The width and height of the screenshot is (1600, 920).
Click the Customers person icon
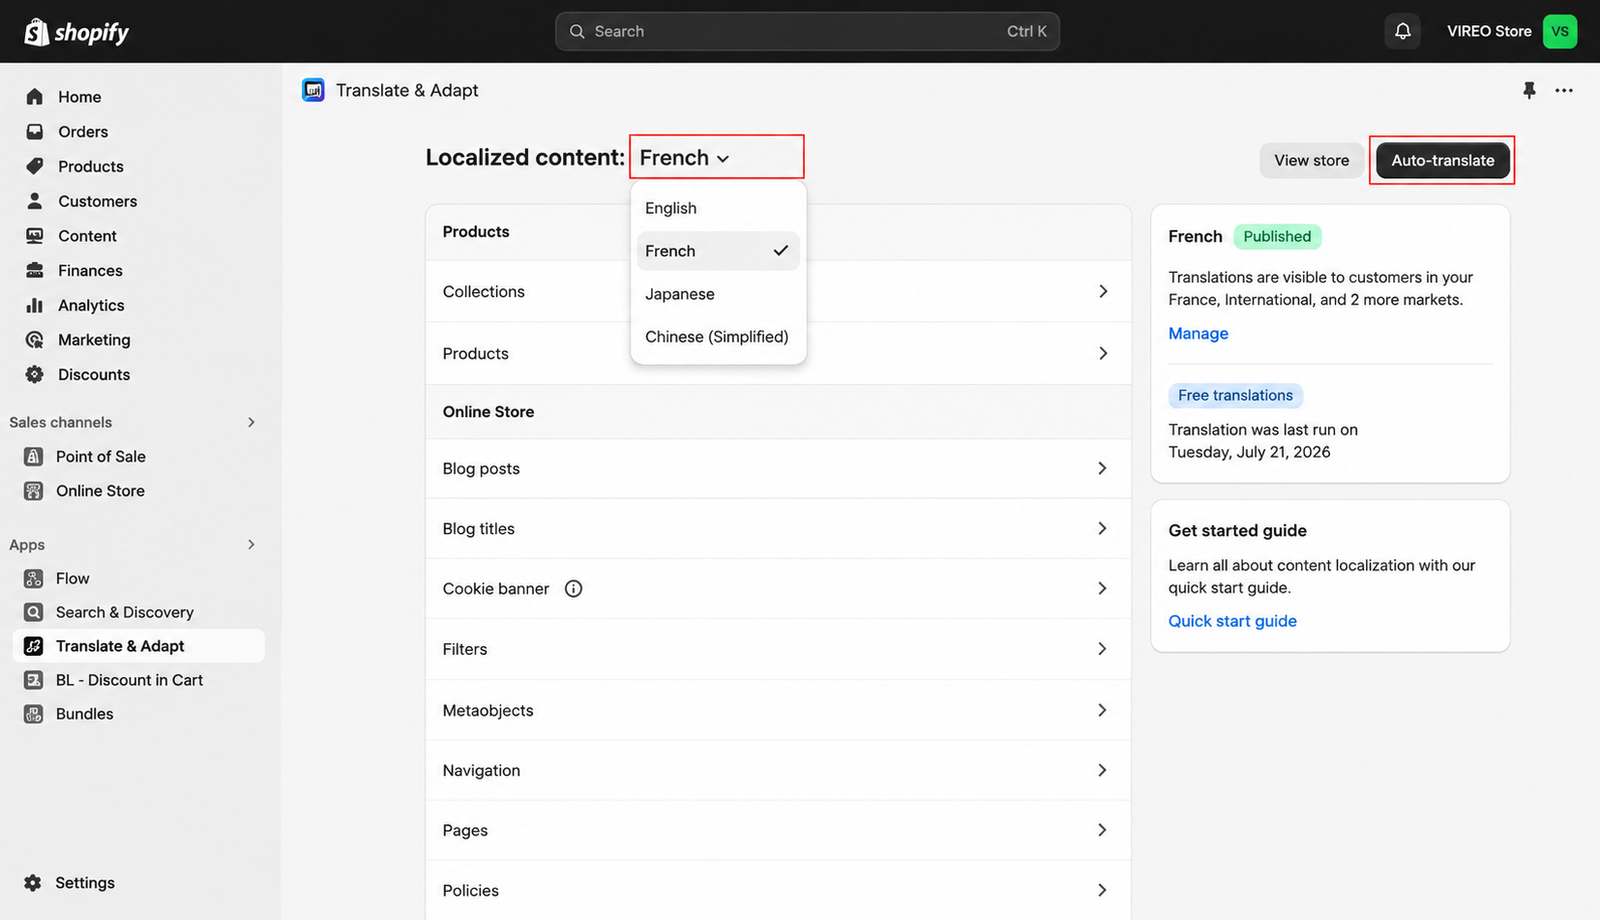35,201
